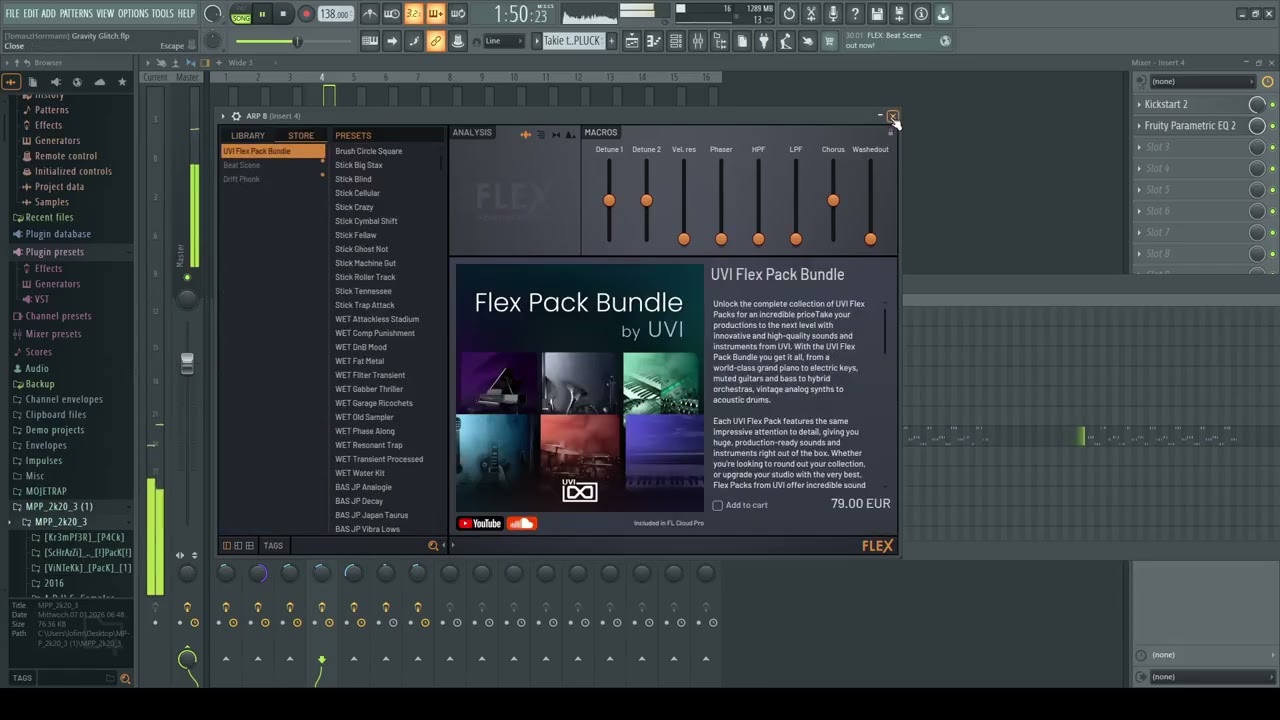Check the Add to cart checkbox
1280x720 pixels.
[x=717, y=505]
